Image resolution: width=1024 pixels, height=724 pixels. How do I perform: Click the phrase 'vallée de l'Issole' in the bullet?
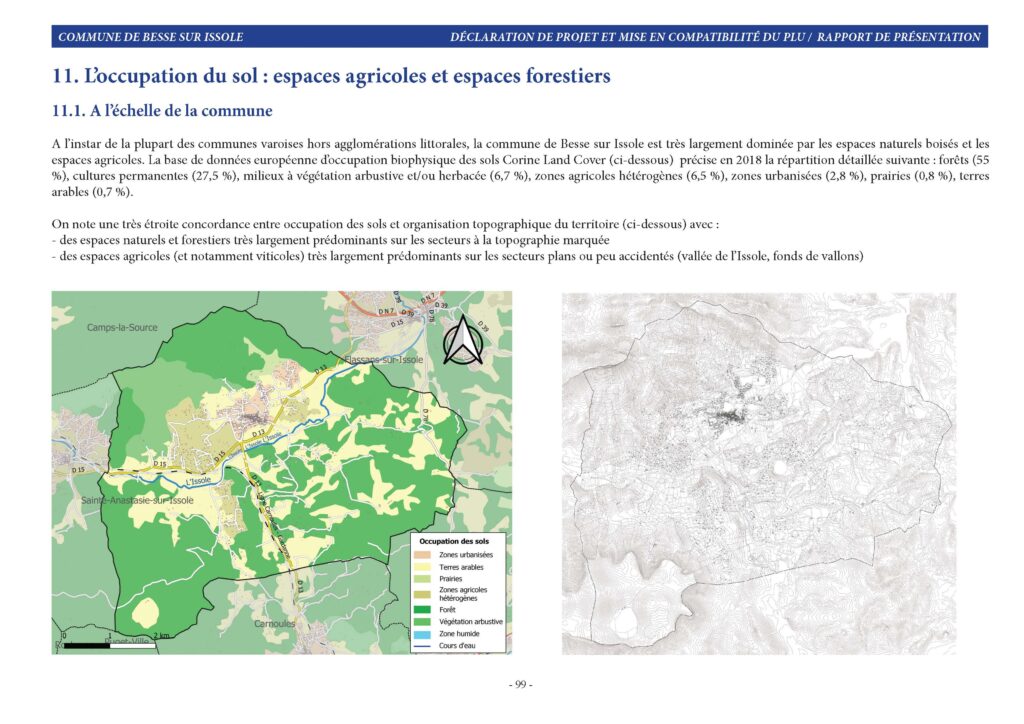724,257
